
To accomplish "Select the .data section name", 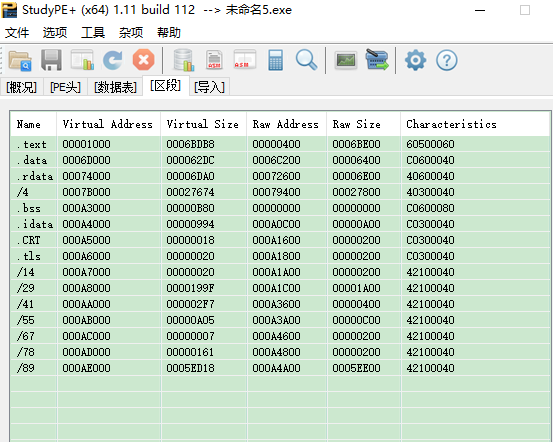I will point(32,160).
